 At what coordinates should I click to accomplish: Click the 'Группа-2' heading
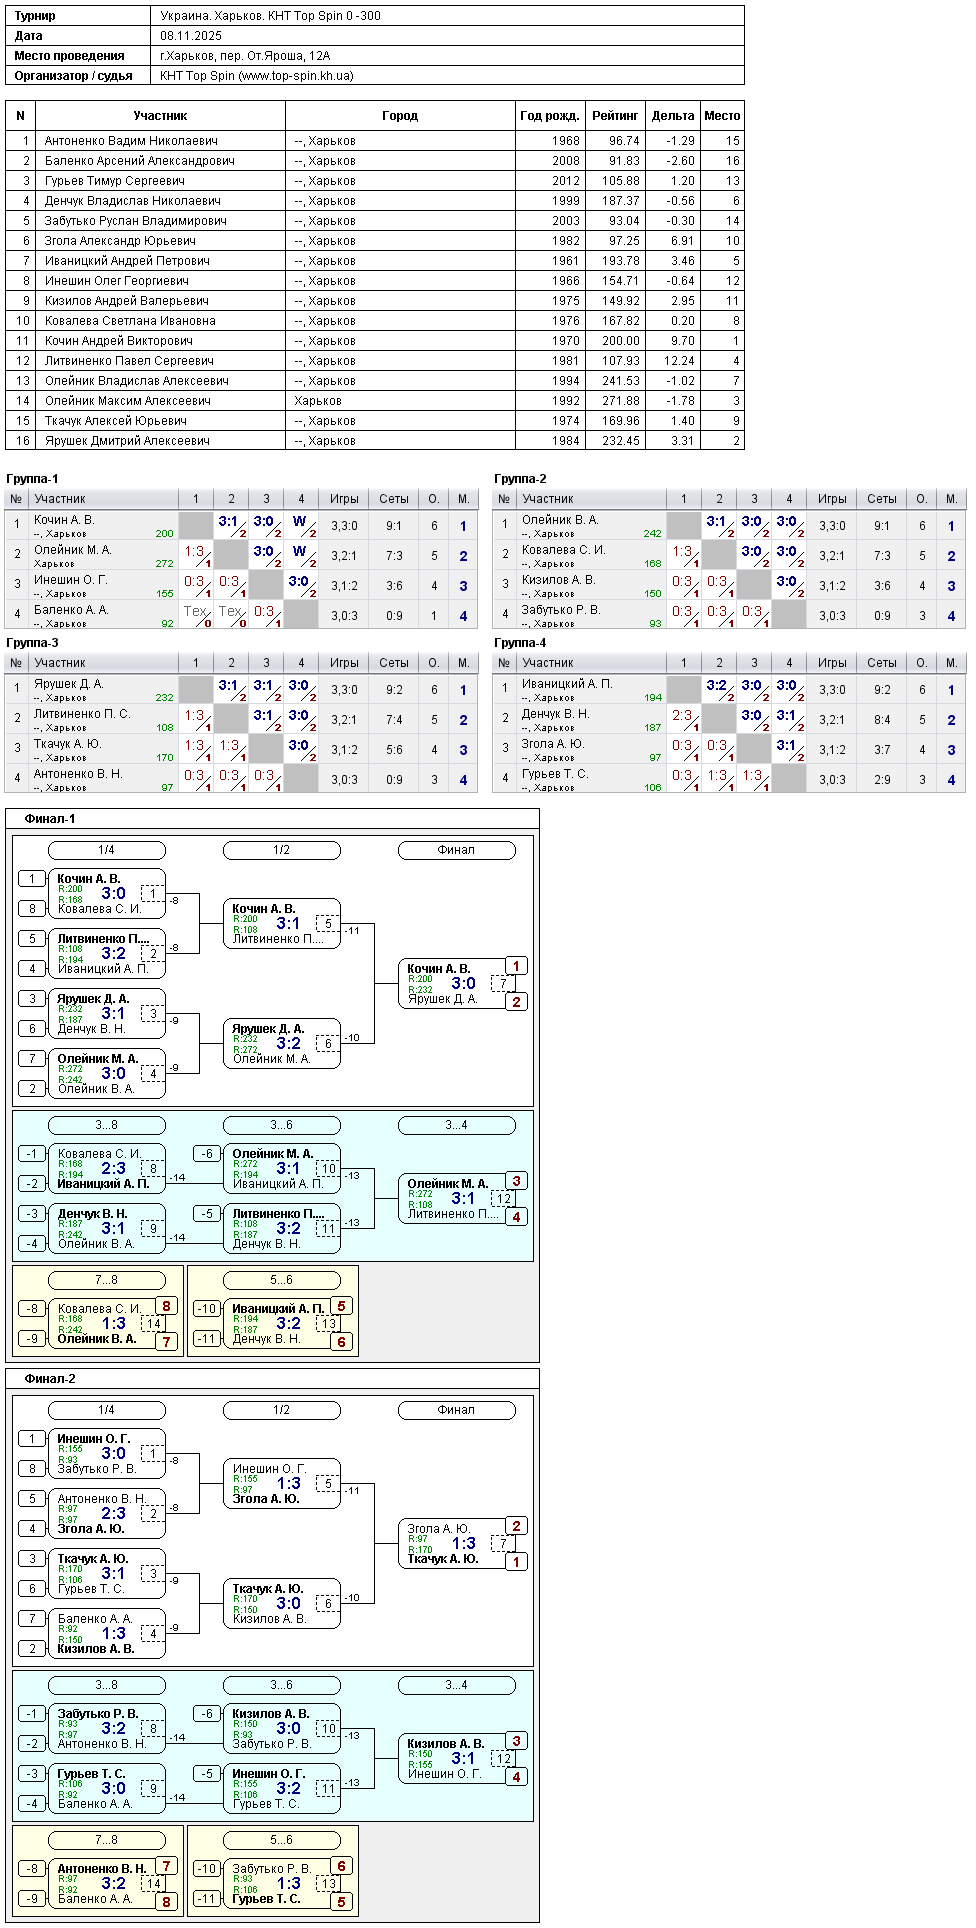pyautogui.click(x=520, y=479)
